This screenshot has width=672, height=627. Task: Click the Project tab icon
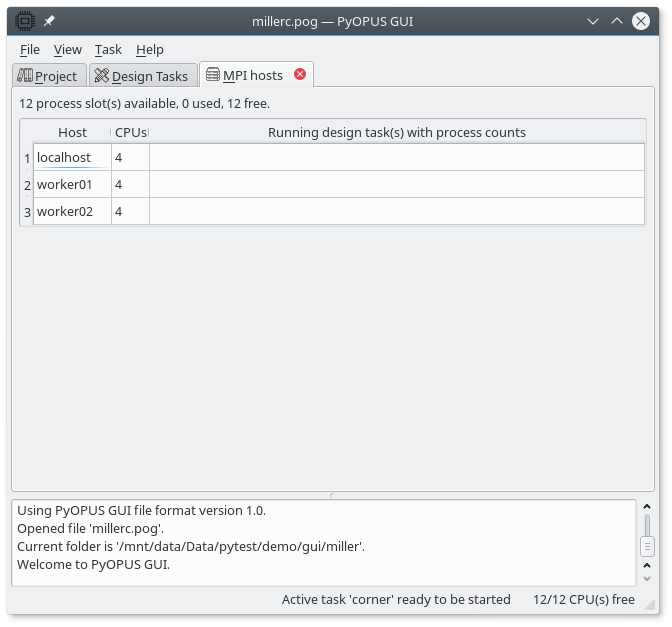tap(25, 76)
